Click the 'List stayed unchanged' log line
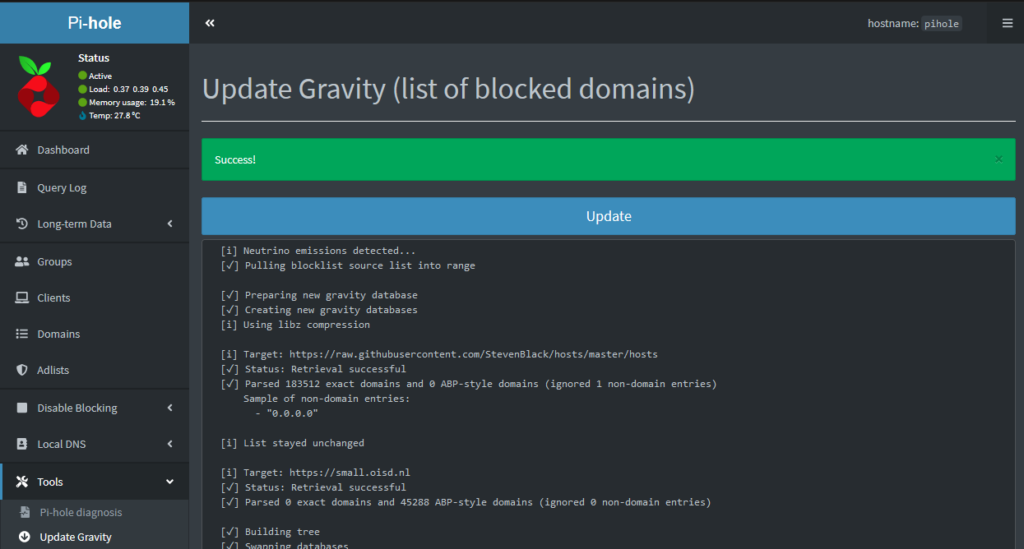 coord(293,443)
